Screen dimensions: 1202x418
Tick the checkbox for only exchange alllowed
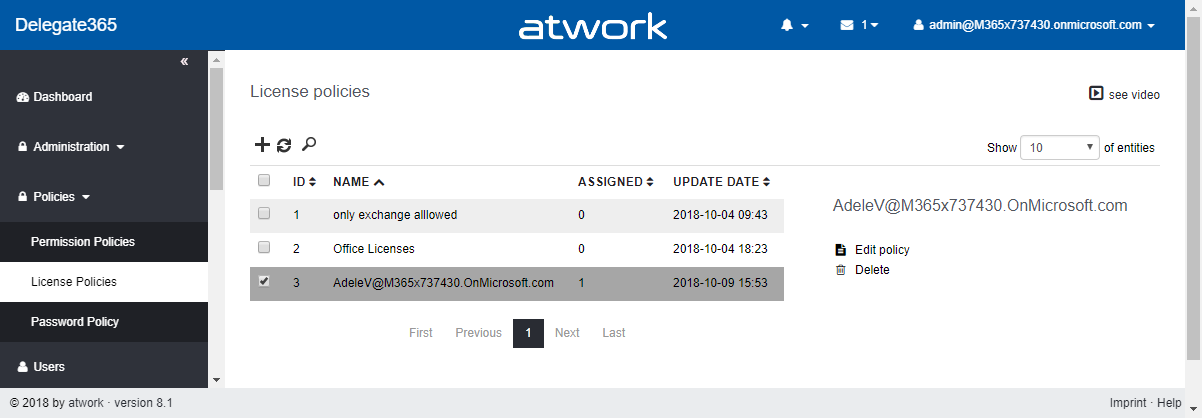coord(264,213)
